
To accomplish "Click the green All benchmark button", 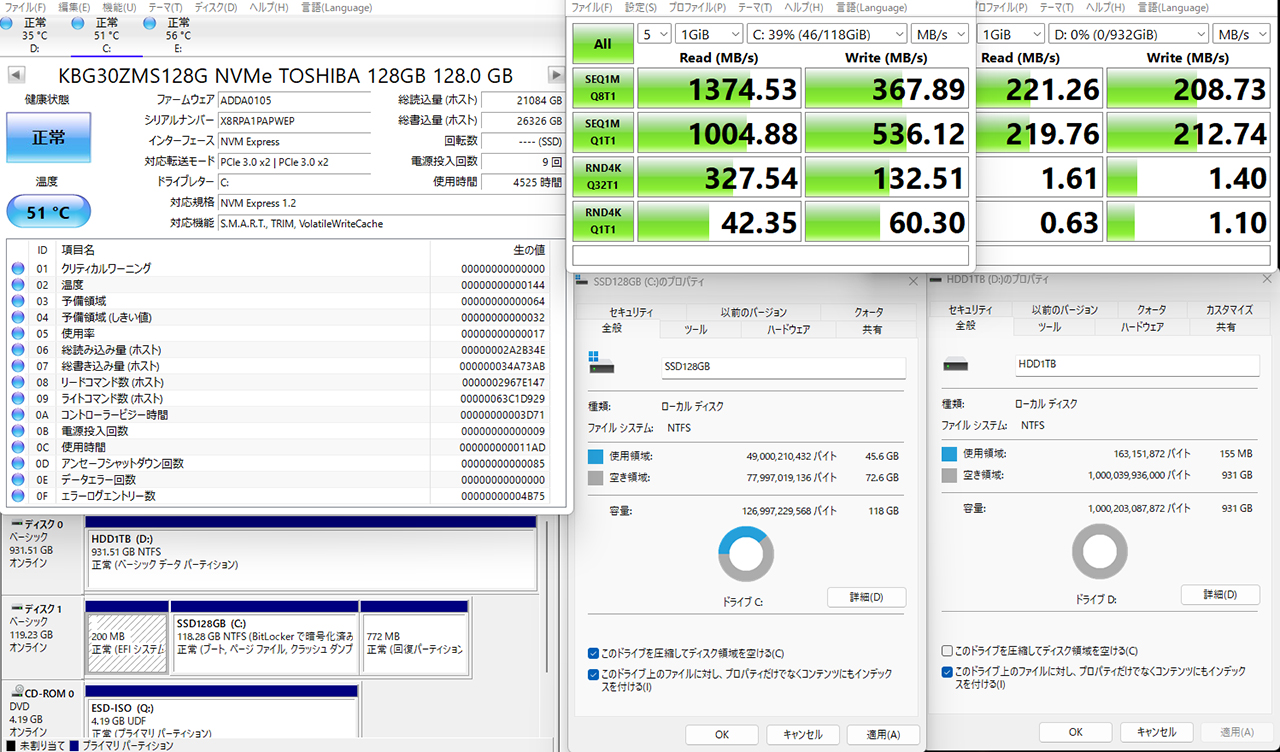I will (602, 44).
